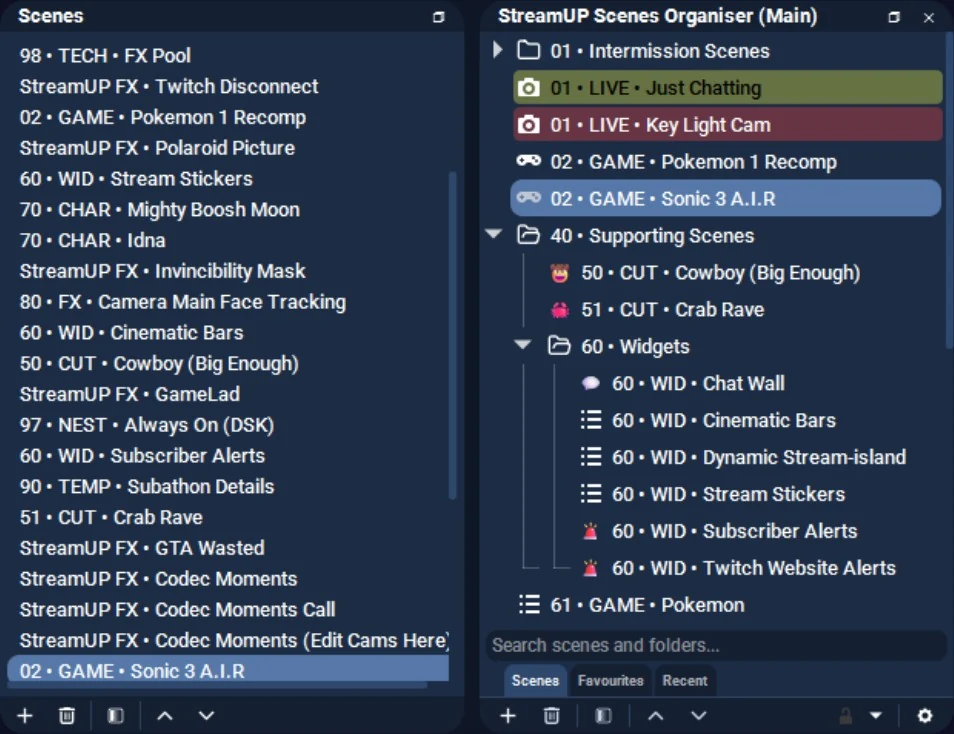Viewport: 954px width, 734px height.
Task: Select 60 WID Dynamic Stream-island
Action: click(x=759, y=457)
